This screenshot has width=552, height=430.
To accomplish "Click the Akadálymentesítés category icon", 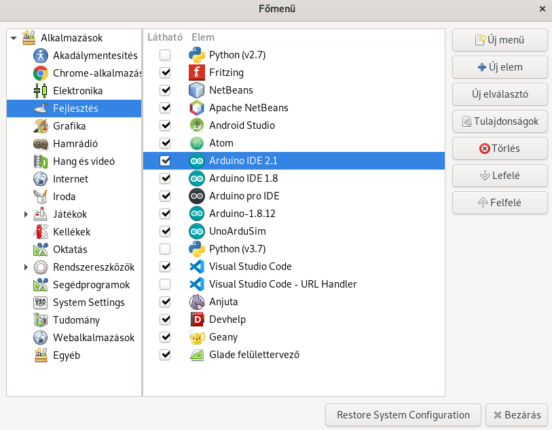I will pos(40,56).
